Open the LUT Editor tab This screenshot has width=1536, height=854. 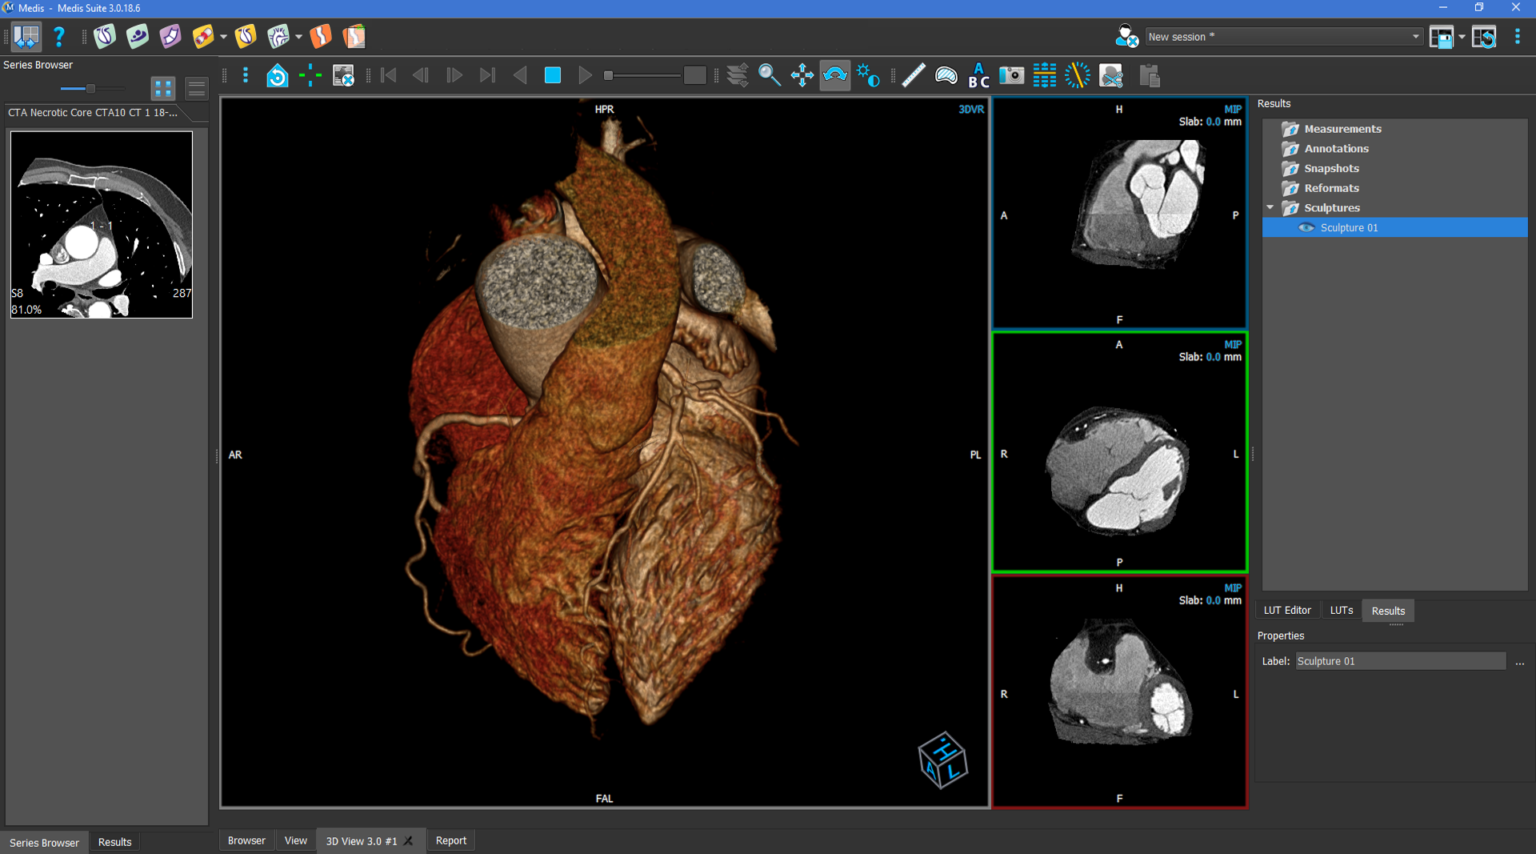point(1287,610)
